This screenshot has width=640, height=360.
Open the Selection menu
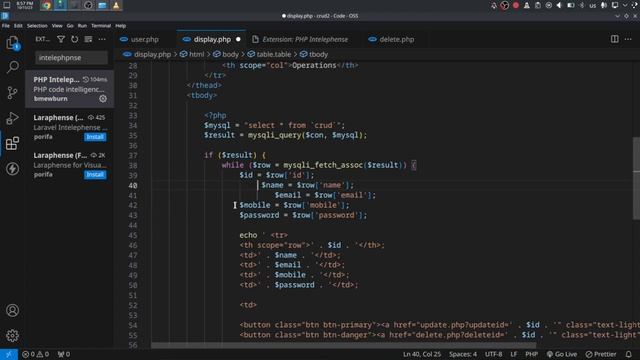[x=37, y=26]
